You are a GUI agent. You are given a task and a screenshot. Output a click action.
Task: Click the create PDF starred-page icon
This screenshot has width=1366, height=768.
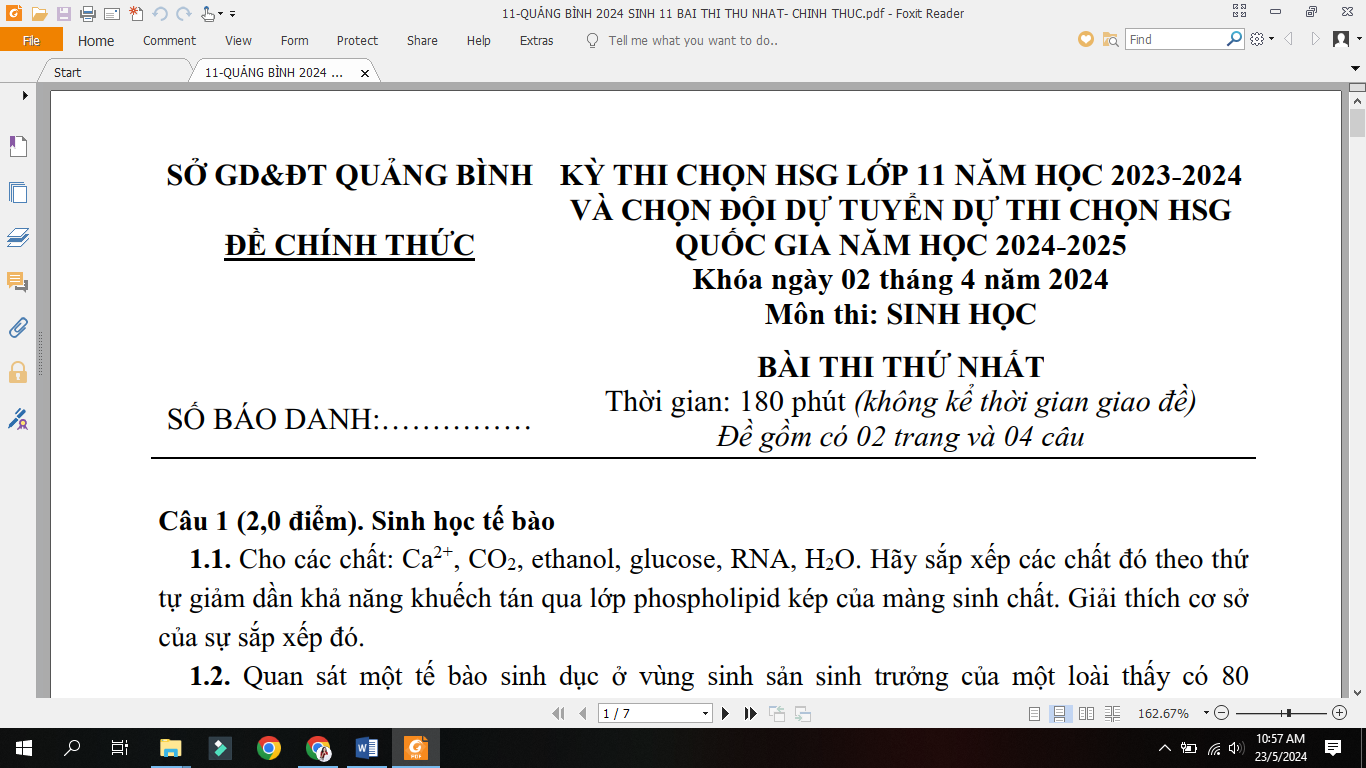135,14
